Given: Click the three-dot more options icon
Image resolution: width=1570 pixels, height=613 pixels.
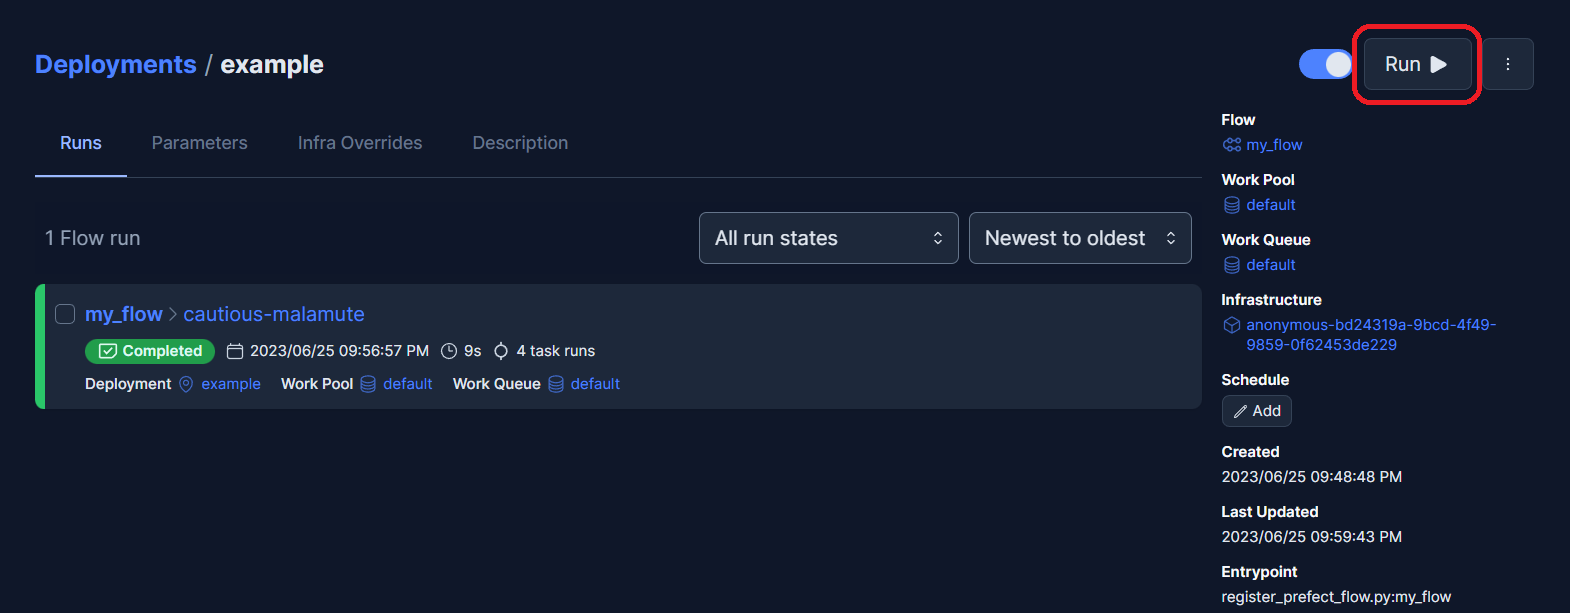Looking at the screenshot, I should (x=1507, y=64).
